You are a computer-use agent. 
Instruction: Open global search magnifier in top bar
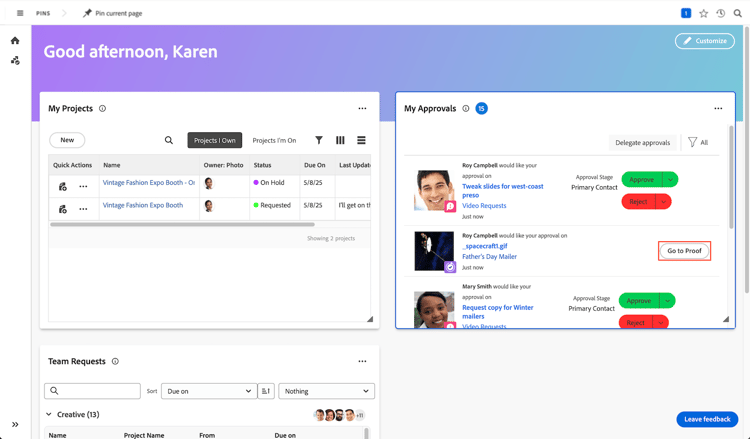738,13
